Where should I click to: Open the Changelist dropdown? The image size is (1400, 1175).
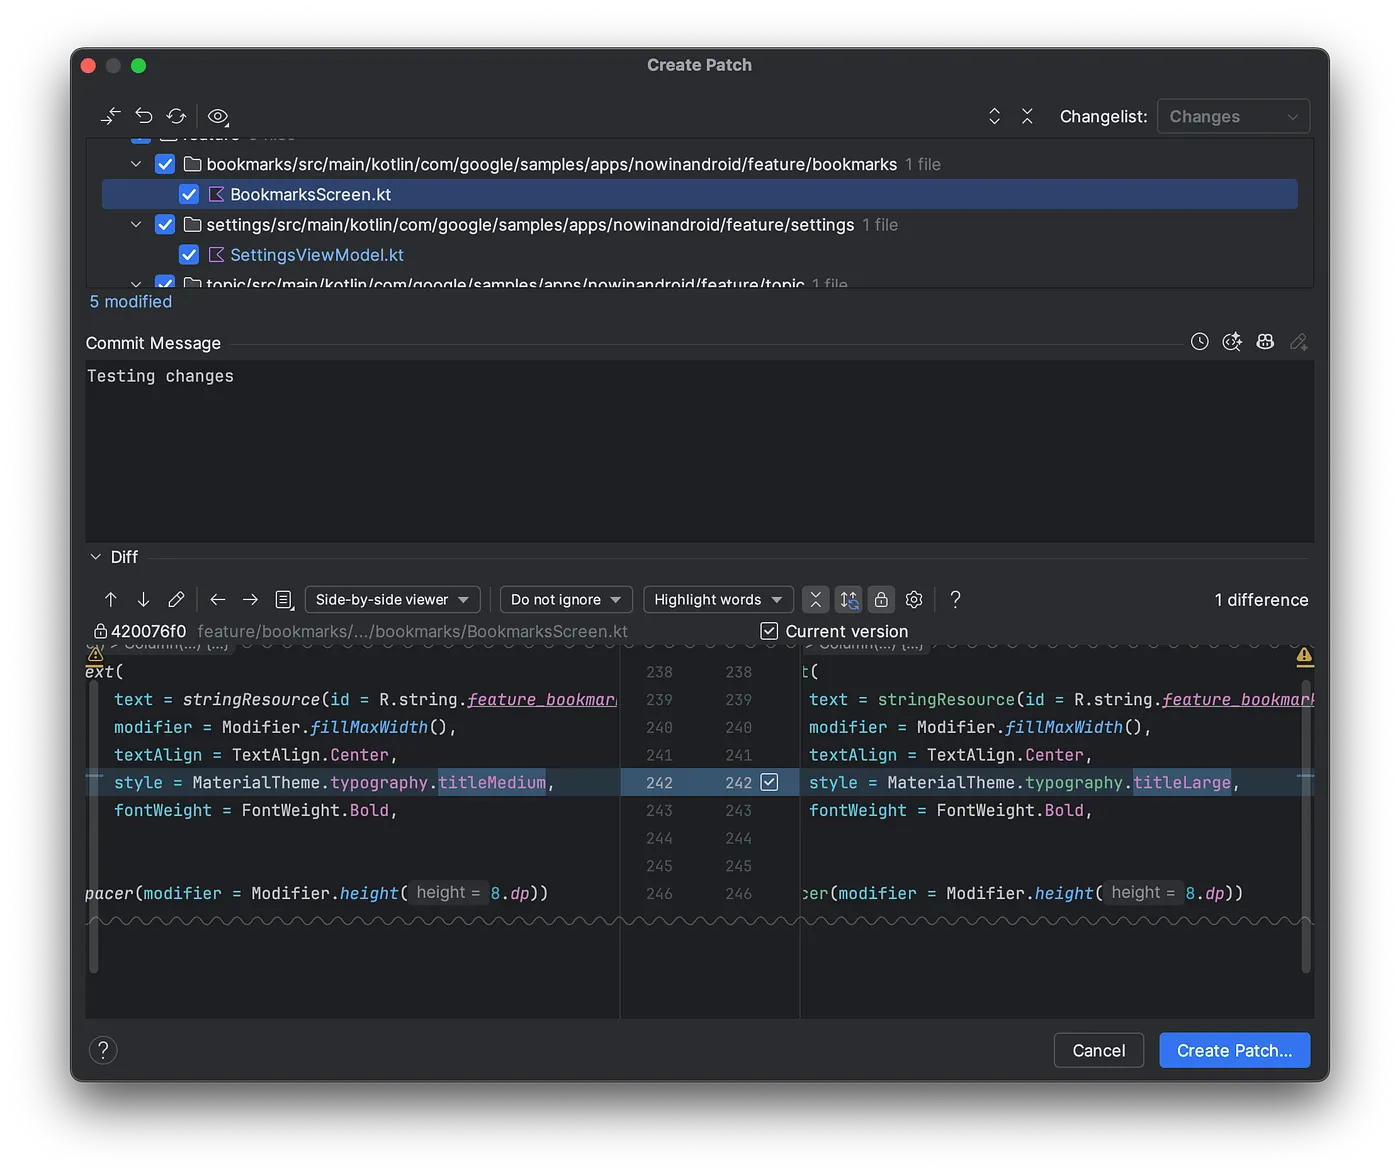click(1233, 117)
